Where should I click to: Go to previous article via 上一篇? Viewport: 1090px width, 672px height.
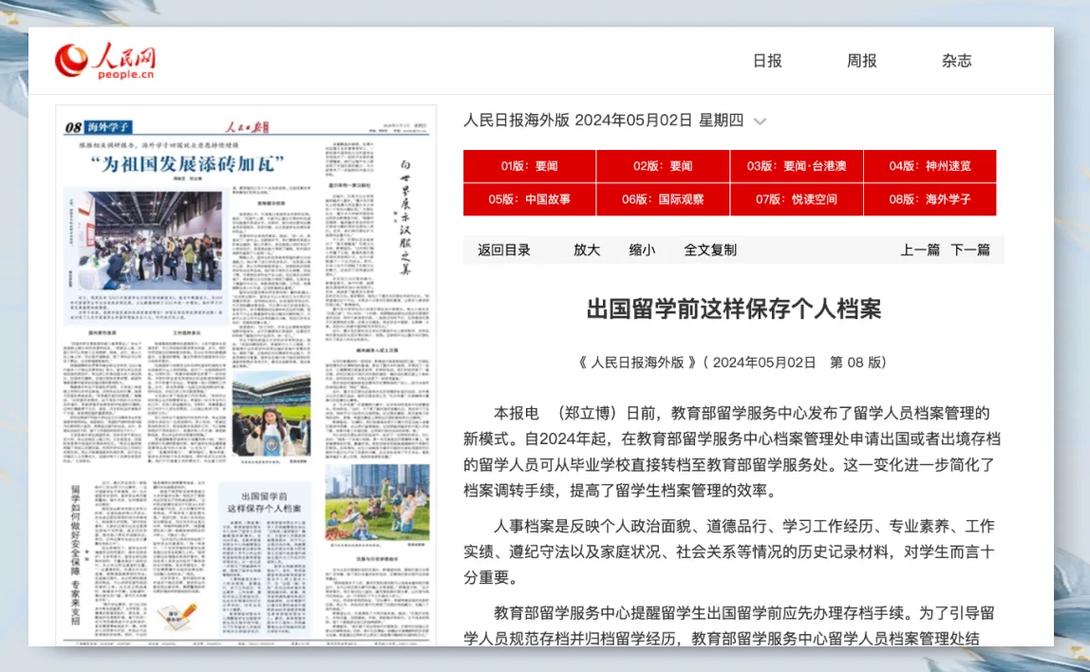tap(919, 249)
